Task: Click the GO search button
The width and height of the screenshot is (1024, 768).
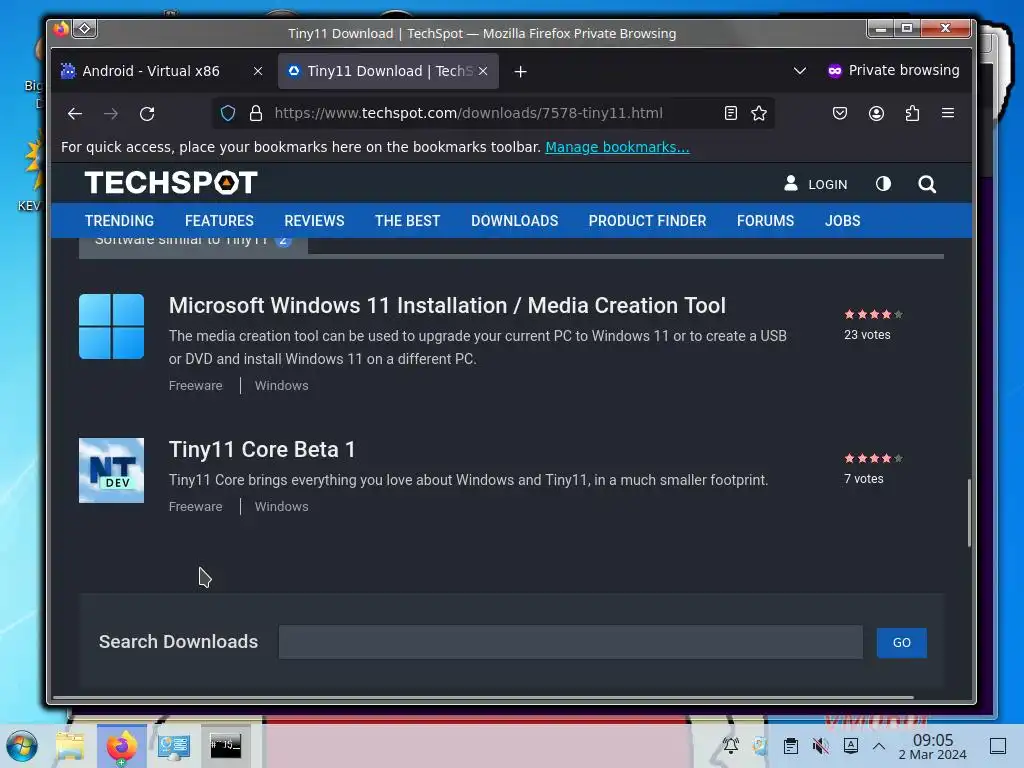Action: tap(901, 643)
